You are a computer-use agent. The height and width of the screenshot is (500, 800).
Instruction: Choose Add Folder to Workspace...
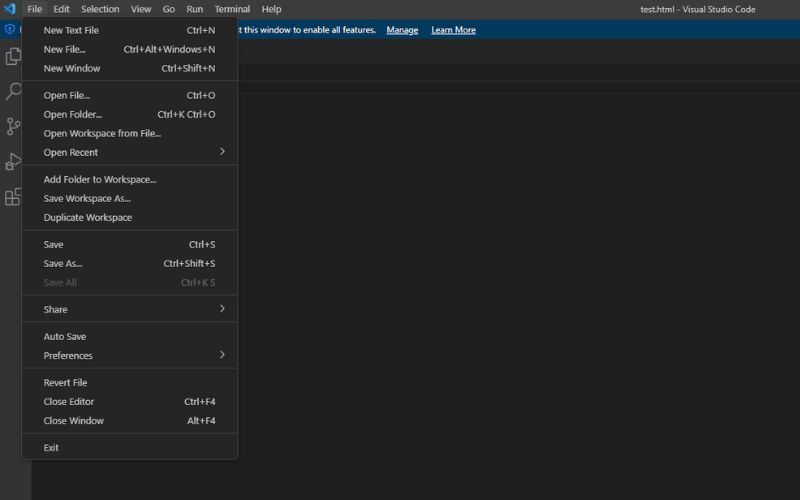click(100, 180)
